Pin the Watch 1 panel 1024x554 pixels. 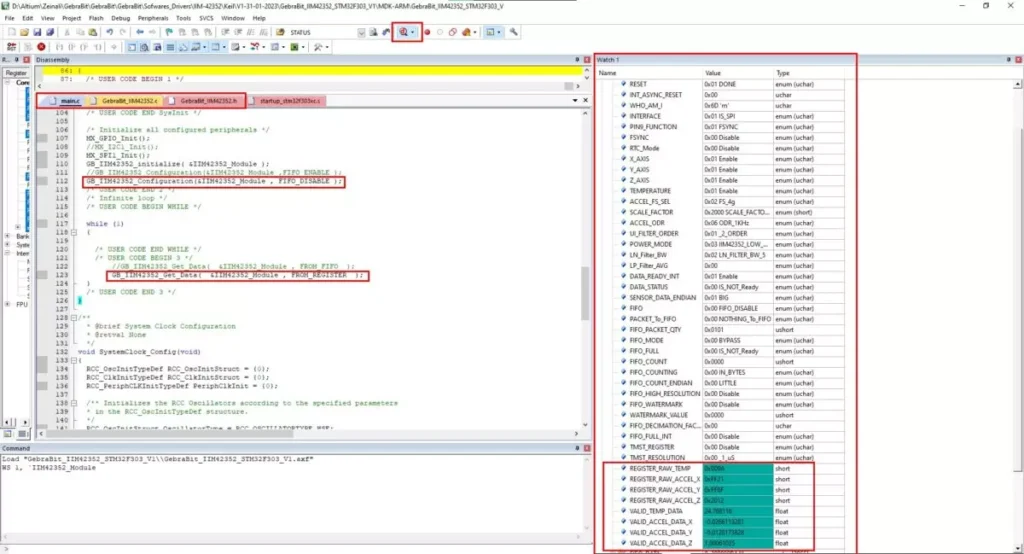pos(1007,60)
